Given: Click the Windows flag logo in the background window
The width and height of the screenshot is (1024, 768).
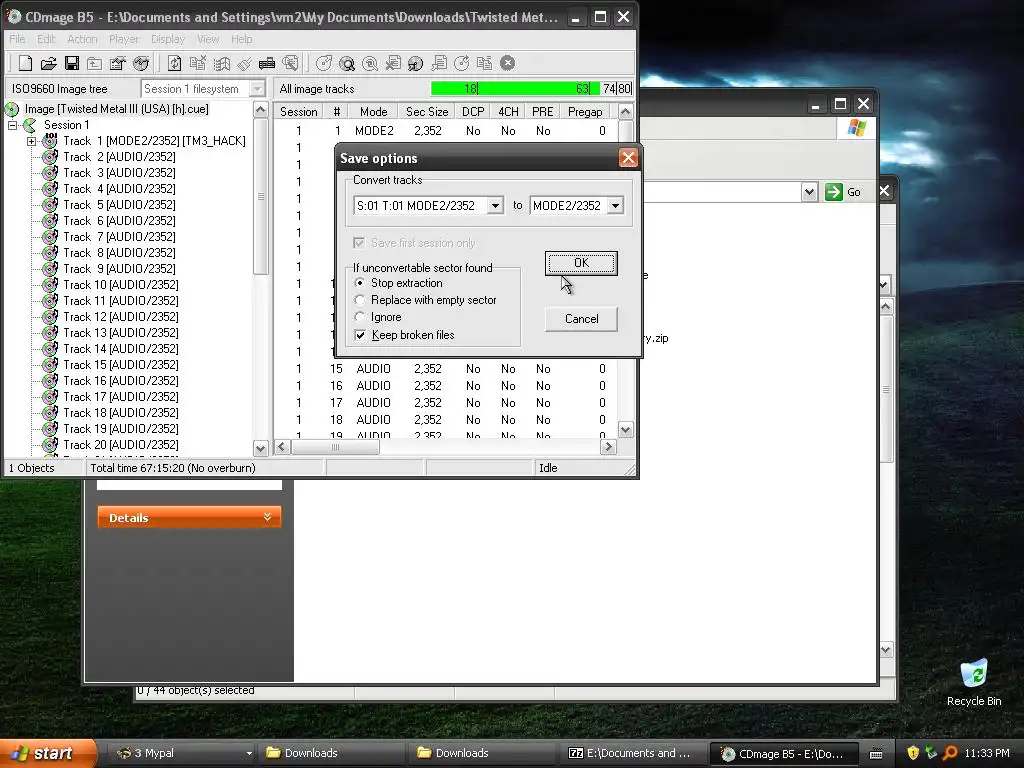Looking at the screenshot, I should coord(857,129).
